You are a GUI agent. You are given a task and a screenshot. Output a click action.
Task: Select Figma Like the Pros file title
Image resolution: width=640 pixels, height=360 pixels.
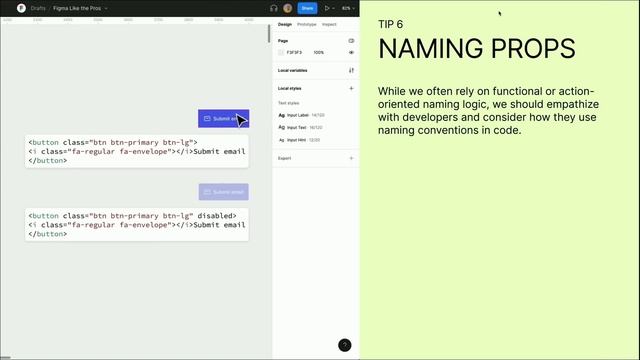pyautogui.click(x=77, y=8)
